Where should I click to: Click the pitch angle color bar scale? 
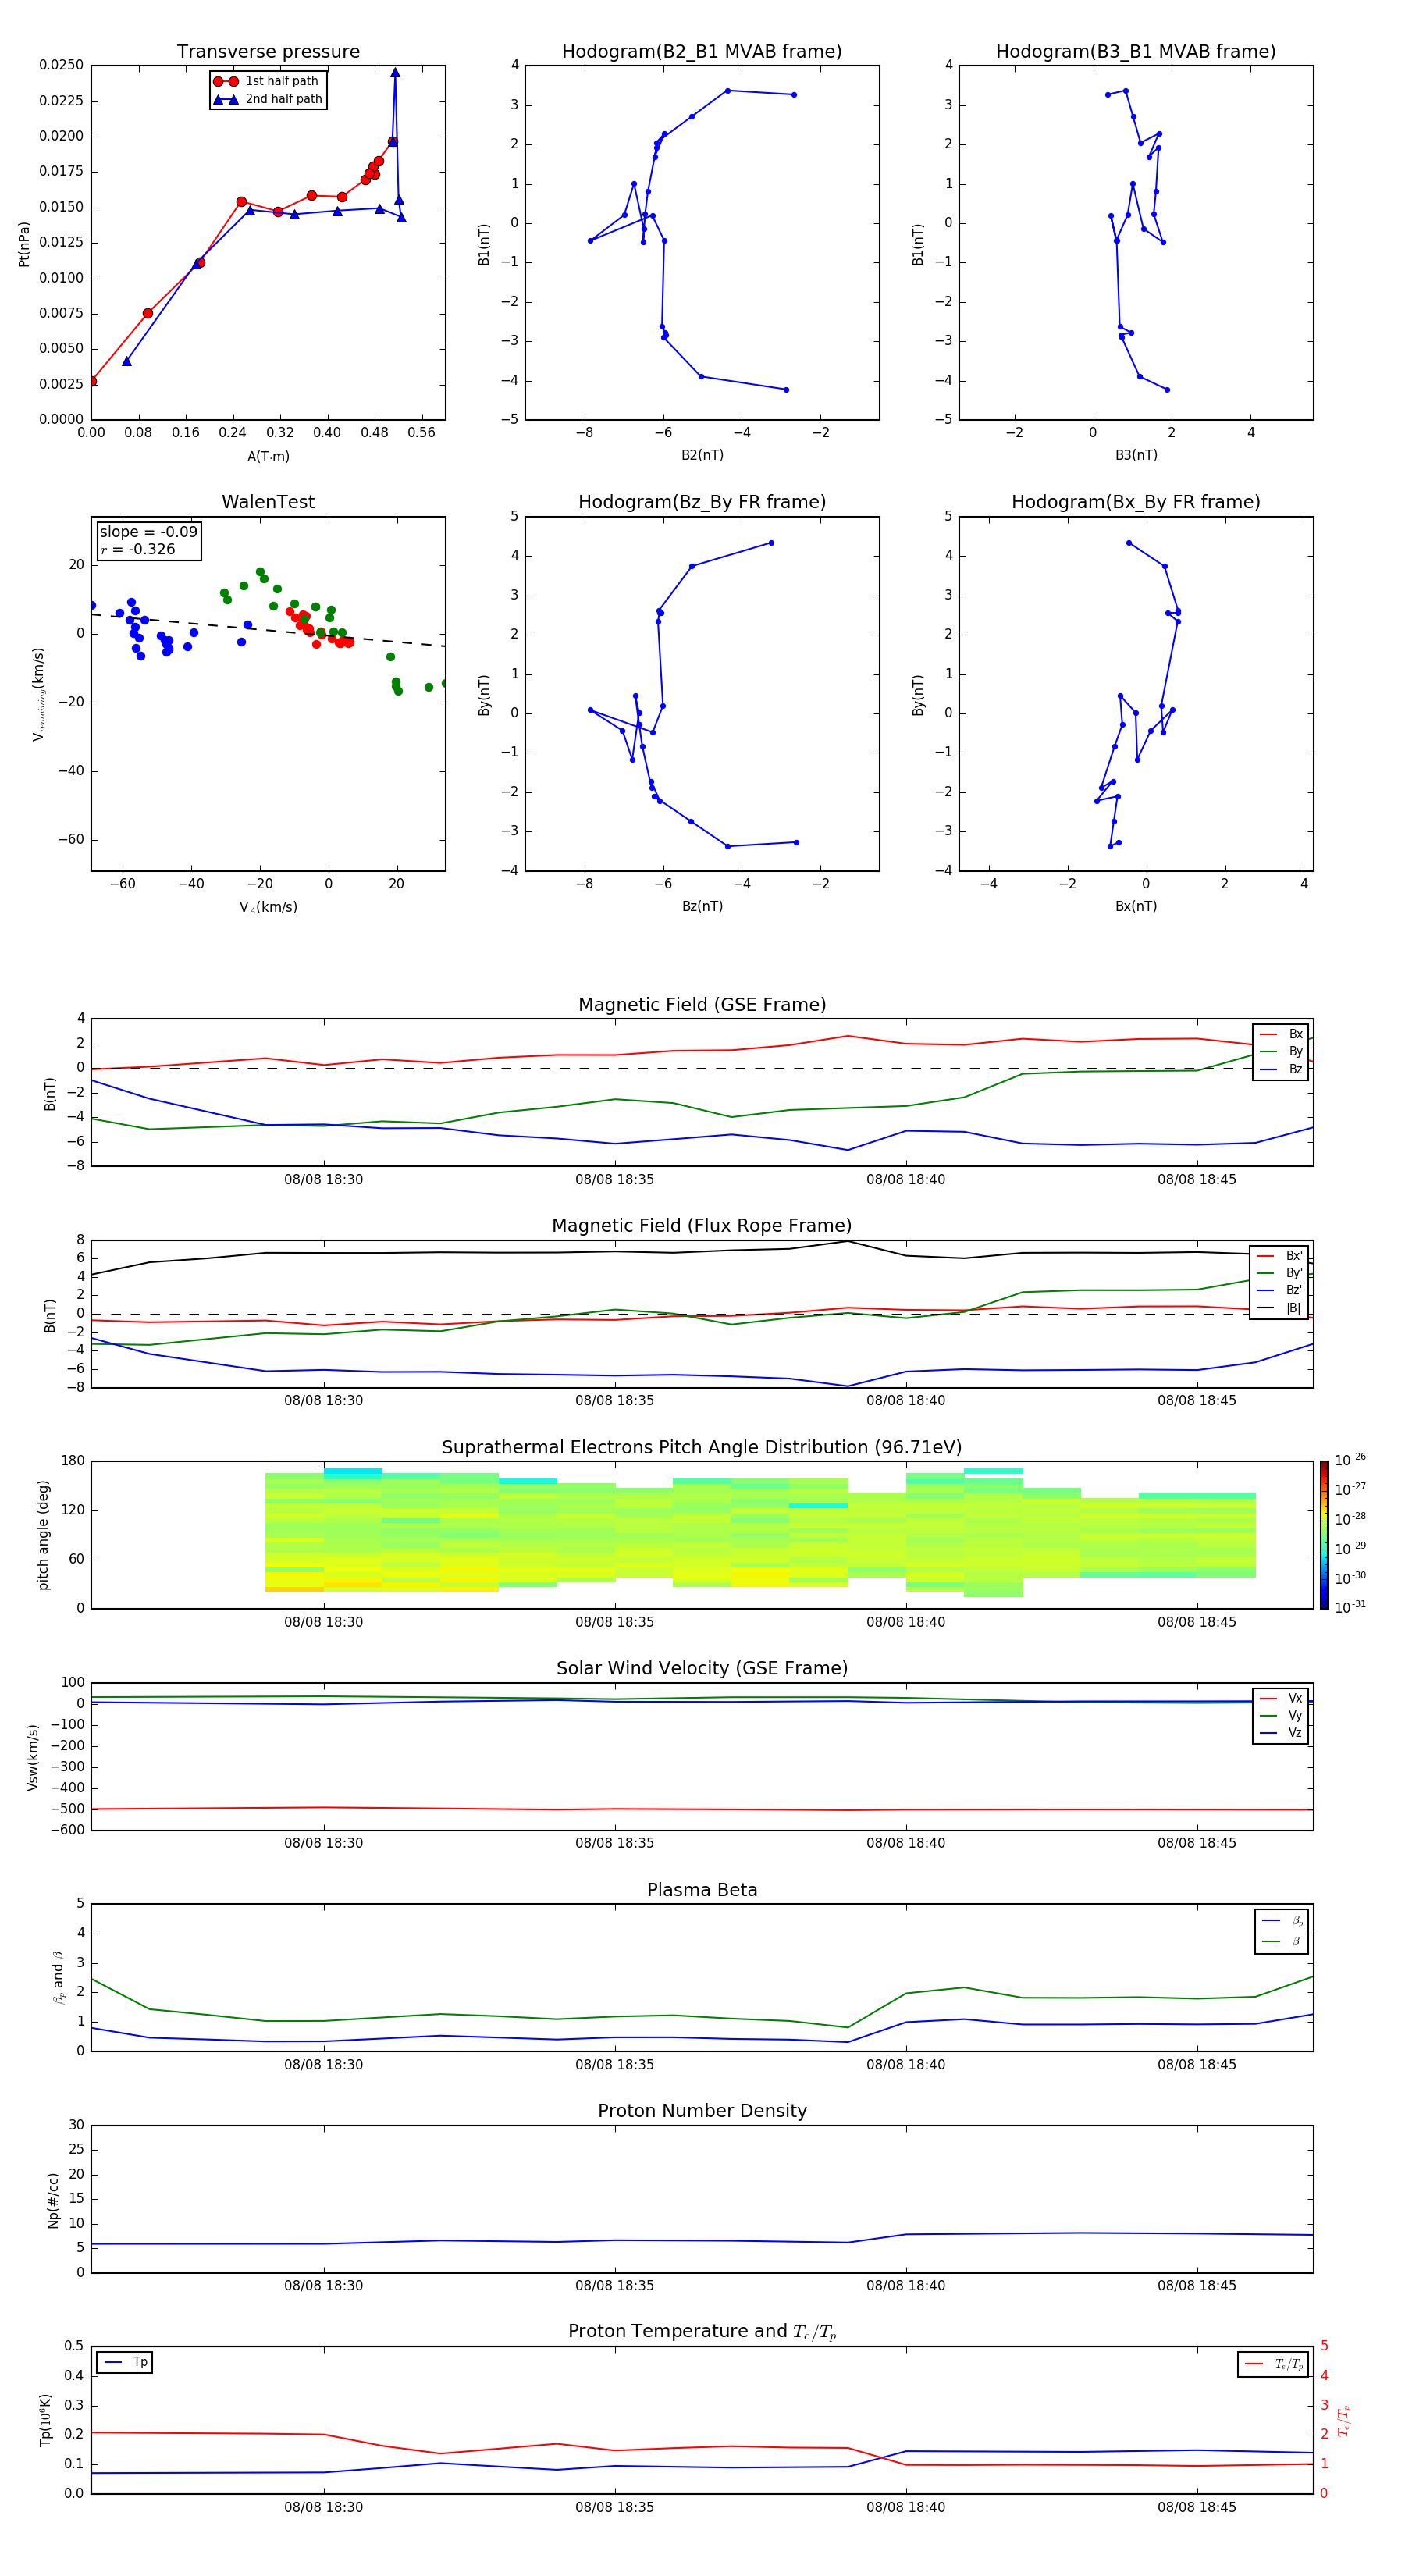point(1324,1535)
